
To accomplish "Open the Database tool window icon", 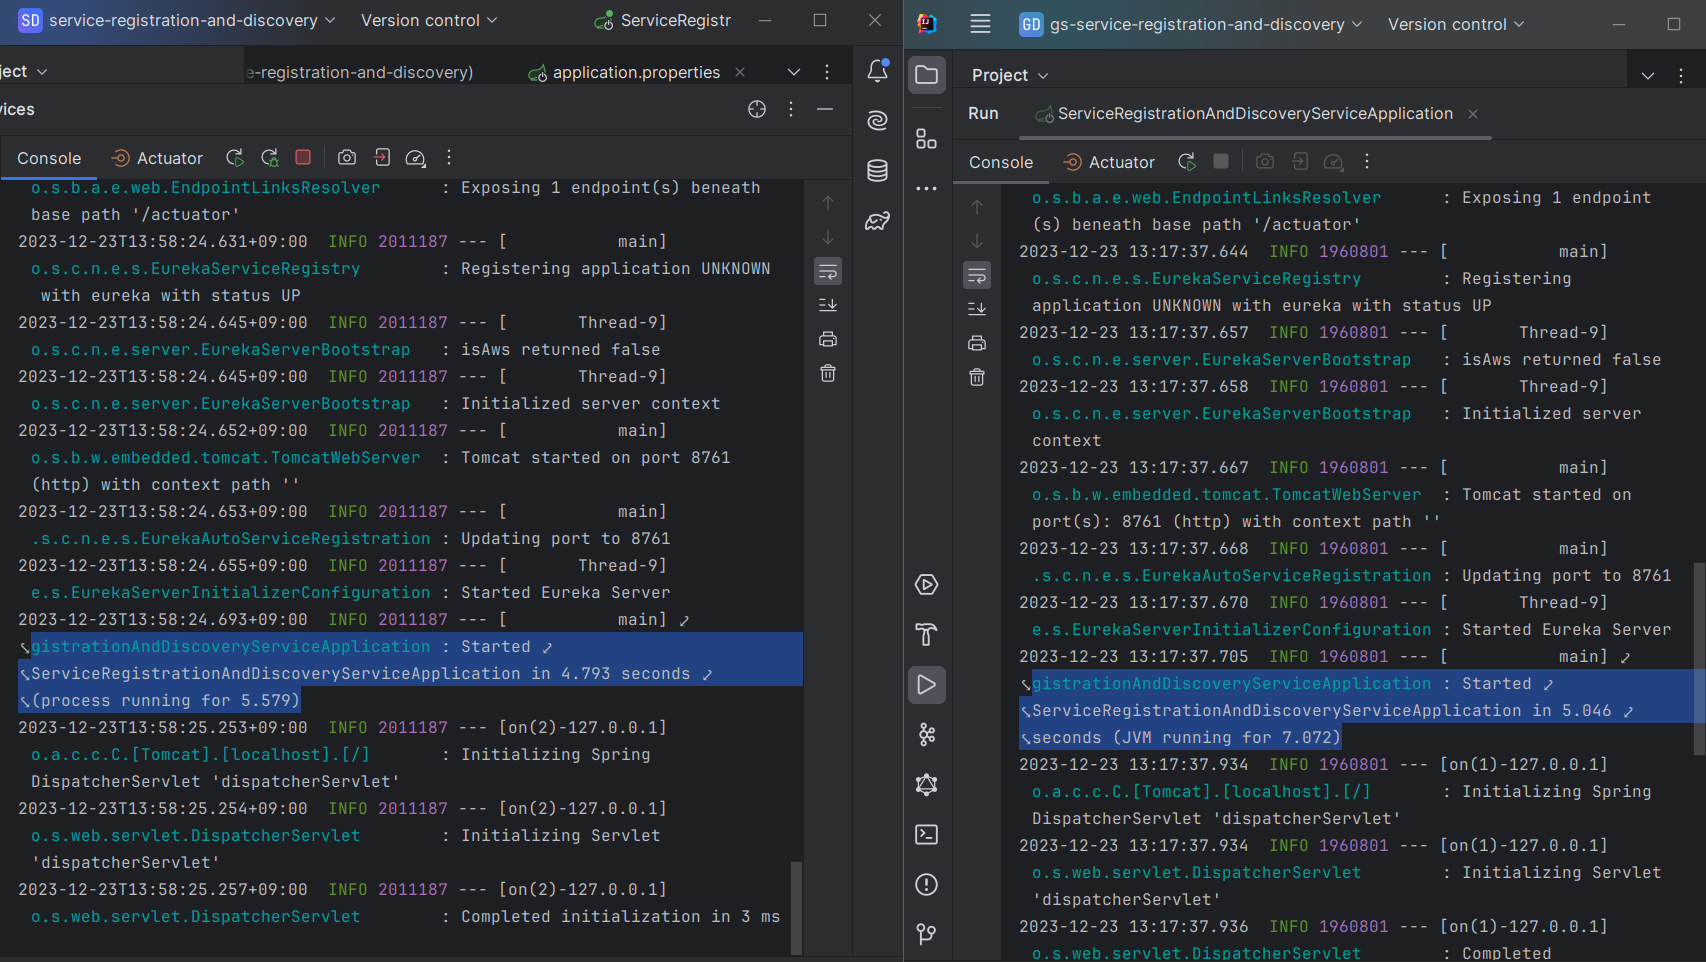I will [877, 171].
